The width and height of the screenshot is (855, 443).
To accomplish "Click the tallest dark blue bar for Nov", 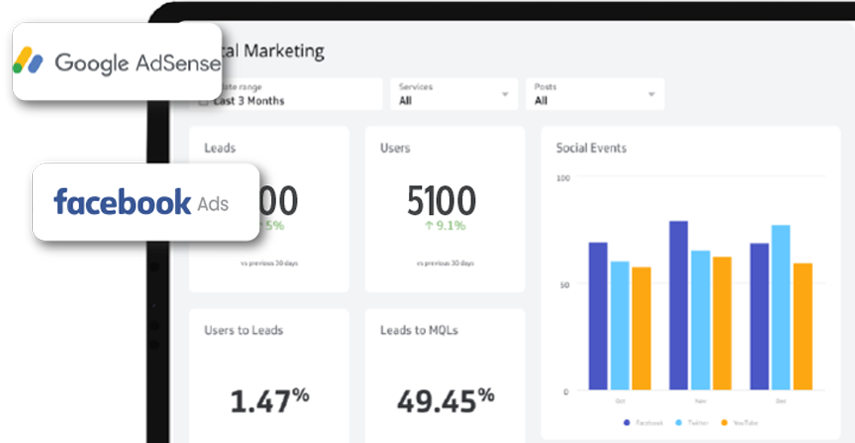I will pos(678,305).
